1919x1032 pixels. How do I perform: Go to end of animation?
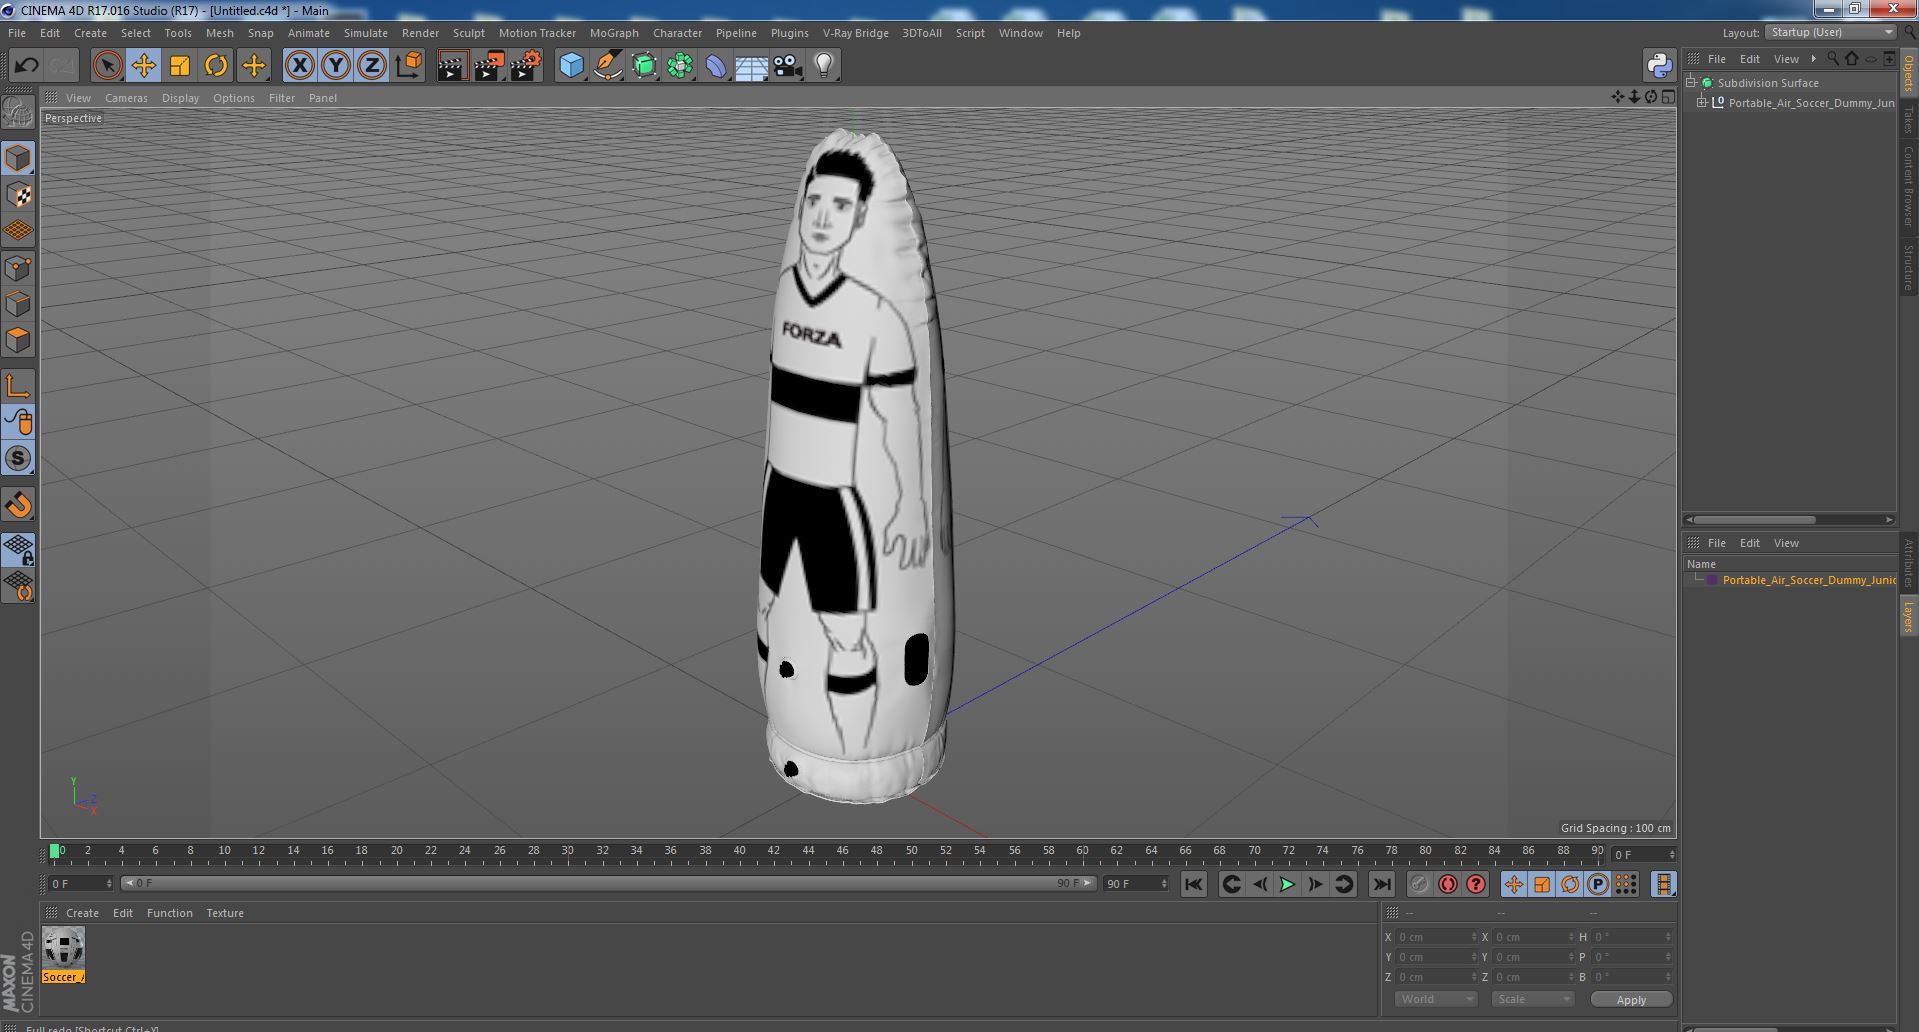click(x=1381, y=884)
